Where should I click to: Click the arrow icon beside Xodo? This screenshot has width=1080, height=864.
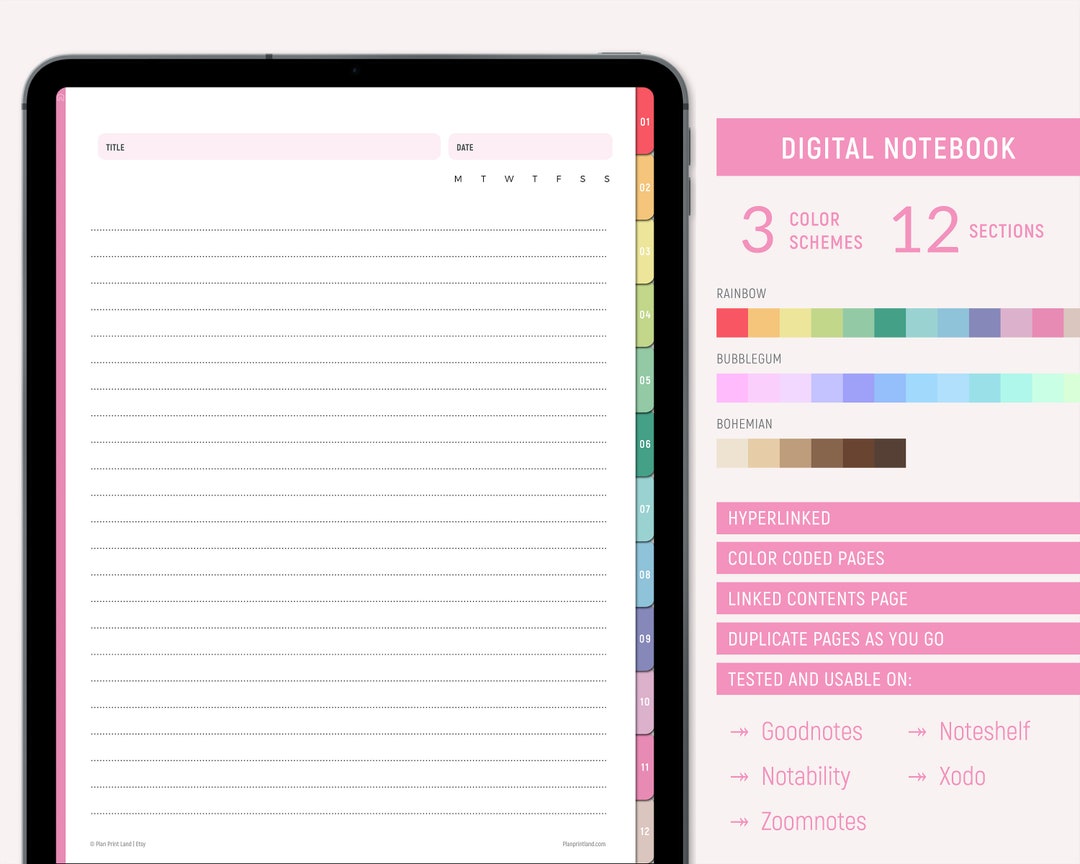[917, 777]
